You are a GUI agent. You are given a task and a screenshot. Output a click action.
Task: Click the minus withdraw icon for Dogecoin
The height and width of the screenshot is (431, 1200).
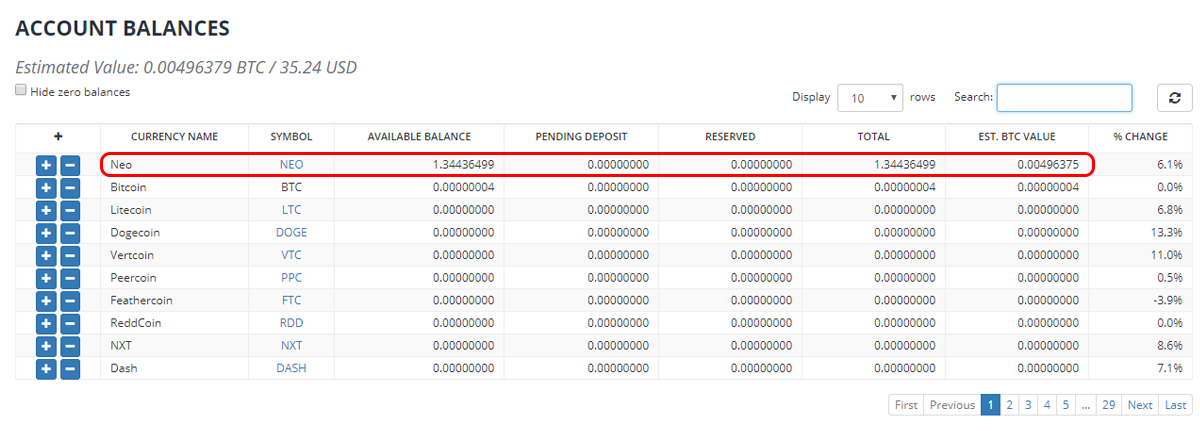point(70,233)
